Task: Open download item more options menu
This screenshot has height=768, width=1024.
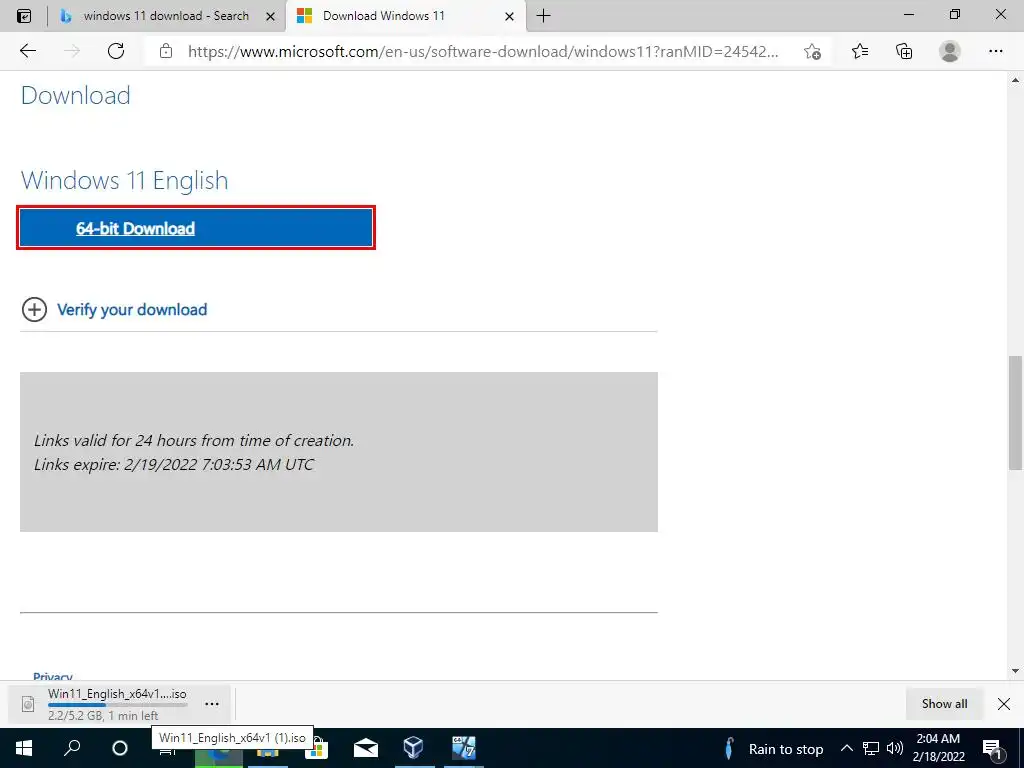Action: [212, 704]
